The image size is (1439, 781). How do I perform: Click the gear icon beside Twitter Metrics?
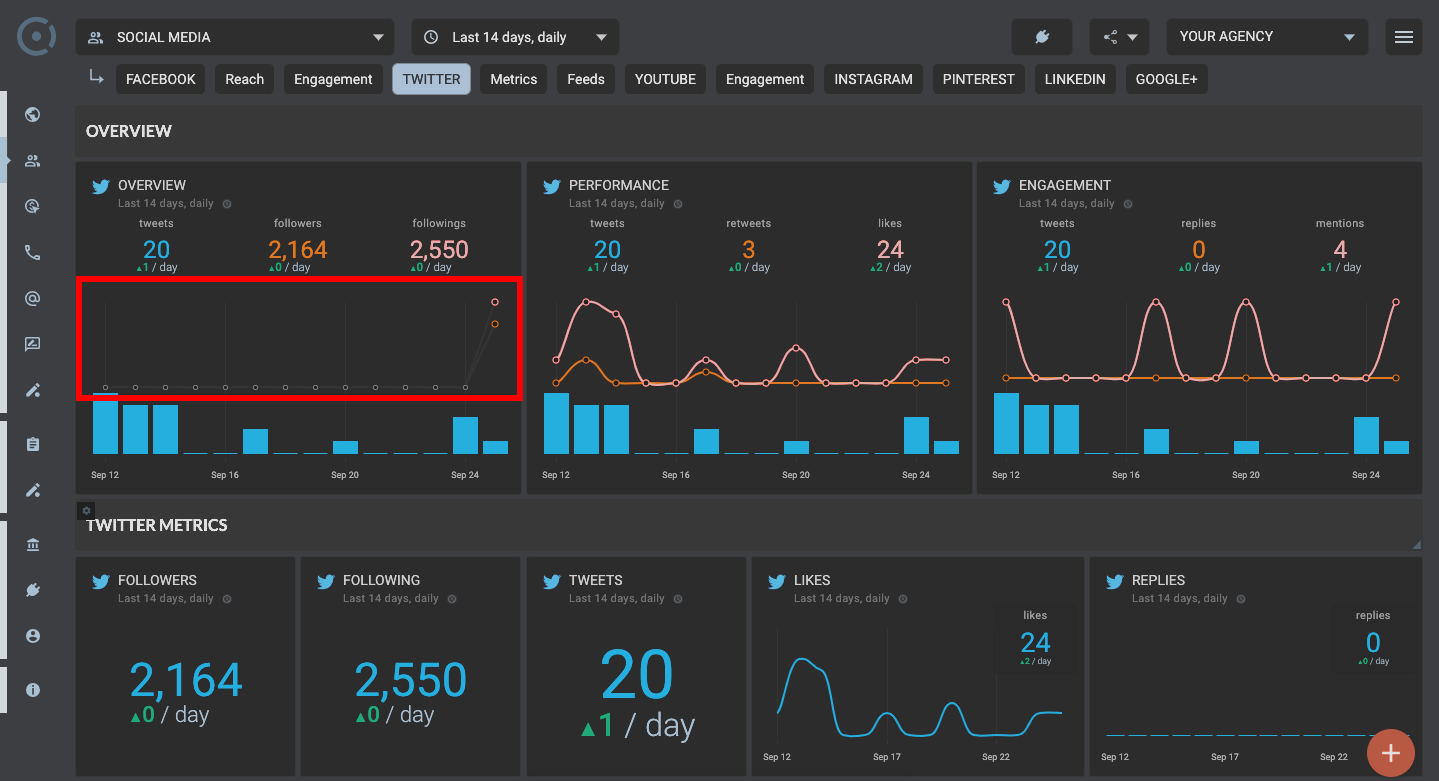pos(86,510)
